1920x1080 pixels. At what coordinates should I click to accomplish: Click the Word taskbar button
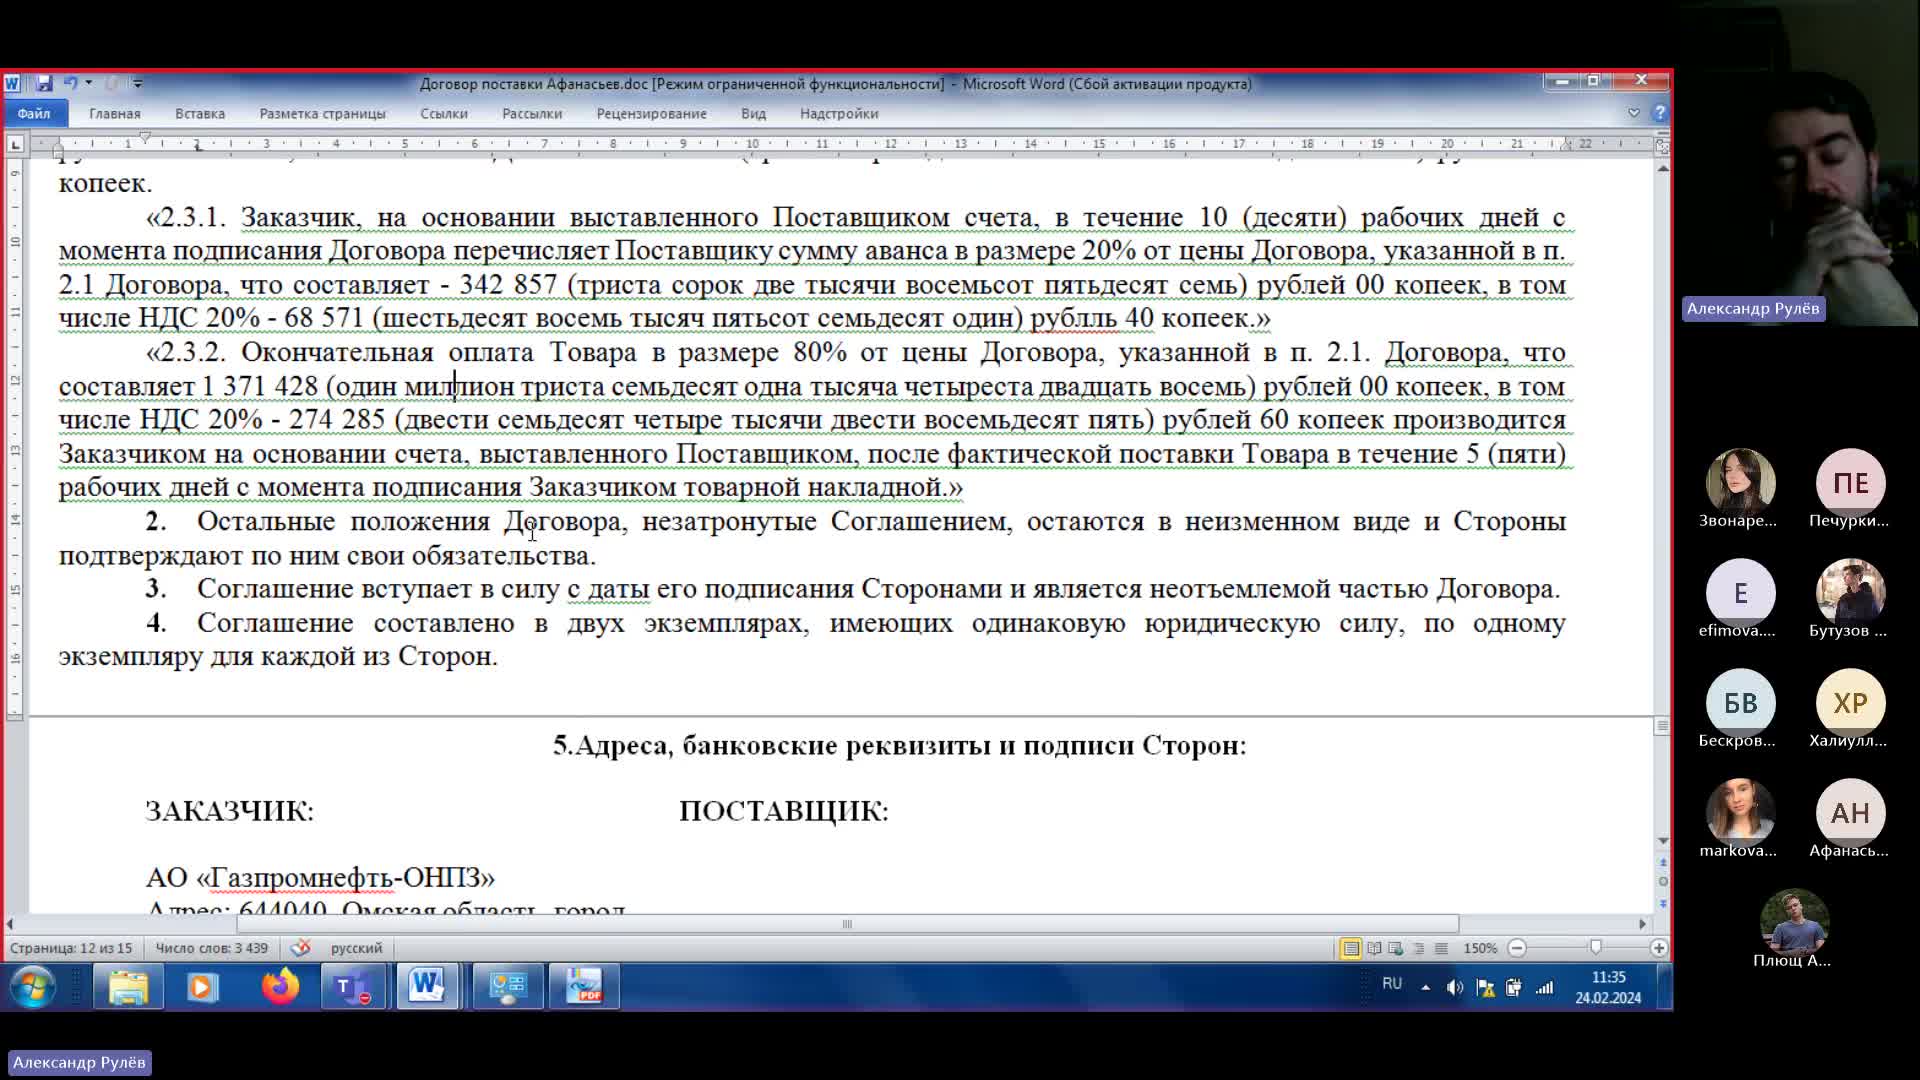click(x=428, y=988)
